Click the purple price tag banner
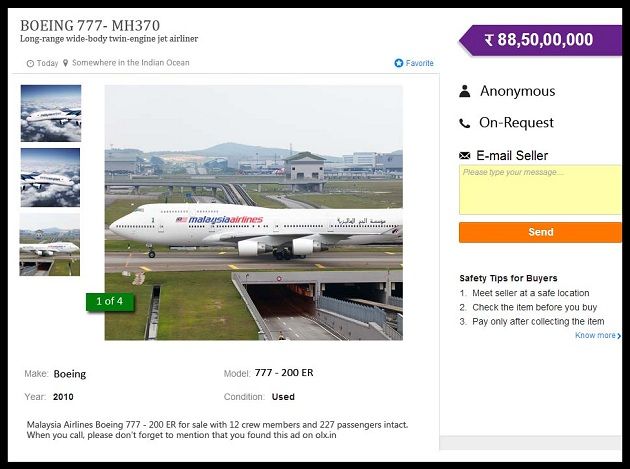630x469 pixels. tap(540, 40)
